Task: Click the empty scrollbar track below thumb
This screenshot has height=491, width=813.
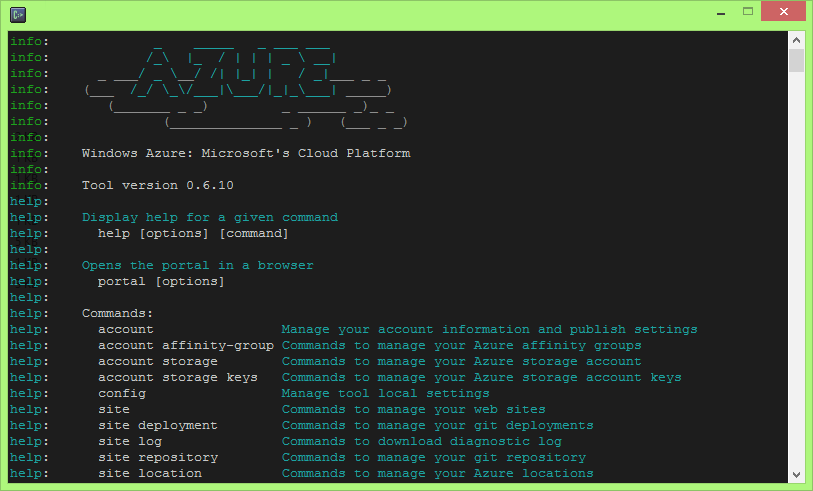Action: [796, 270]
